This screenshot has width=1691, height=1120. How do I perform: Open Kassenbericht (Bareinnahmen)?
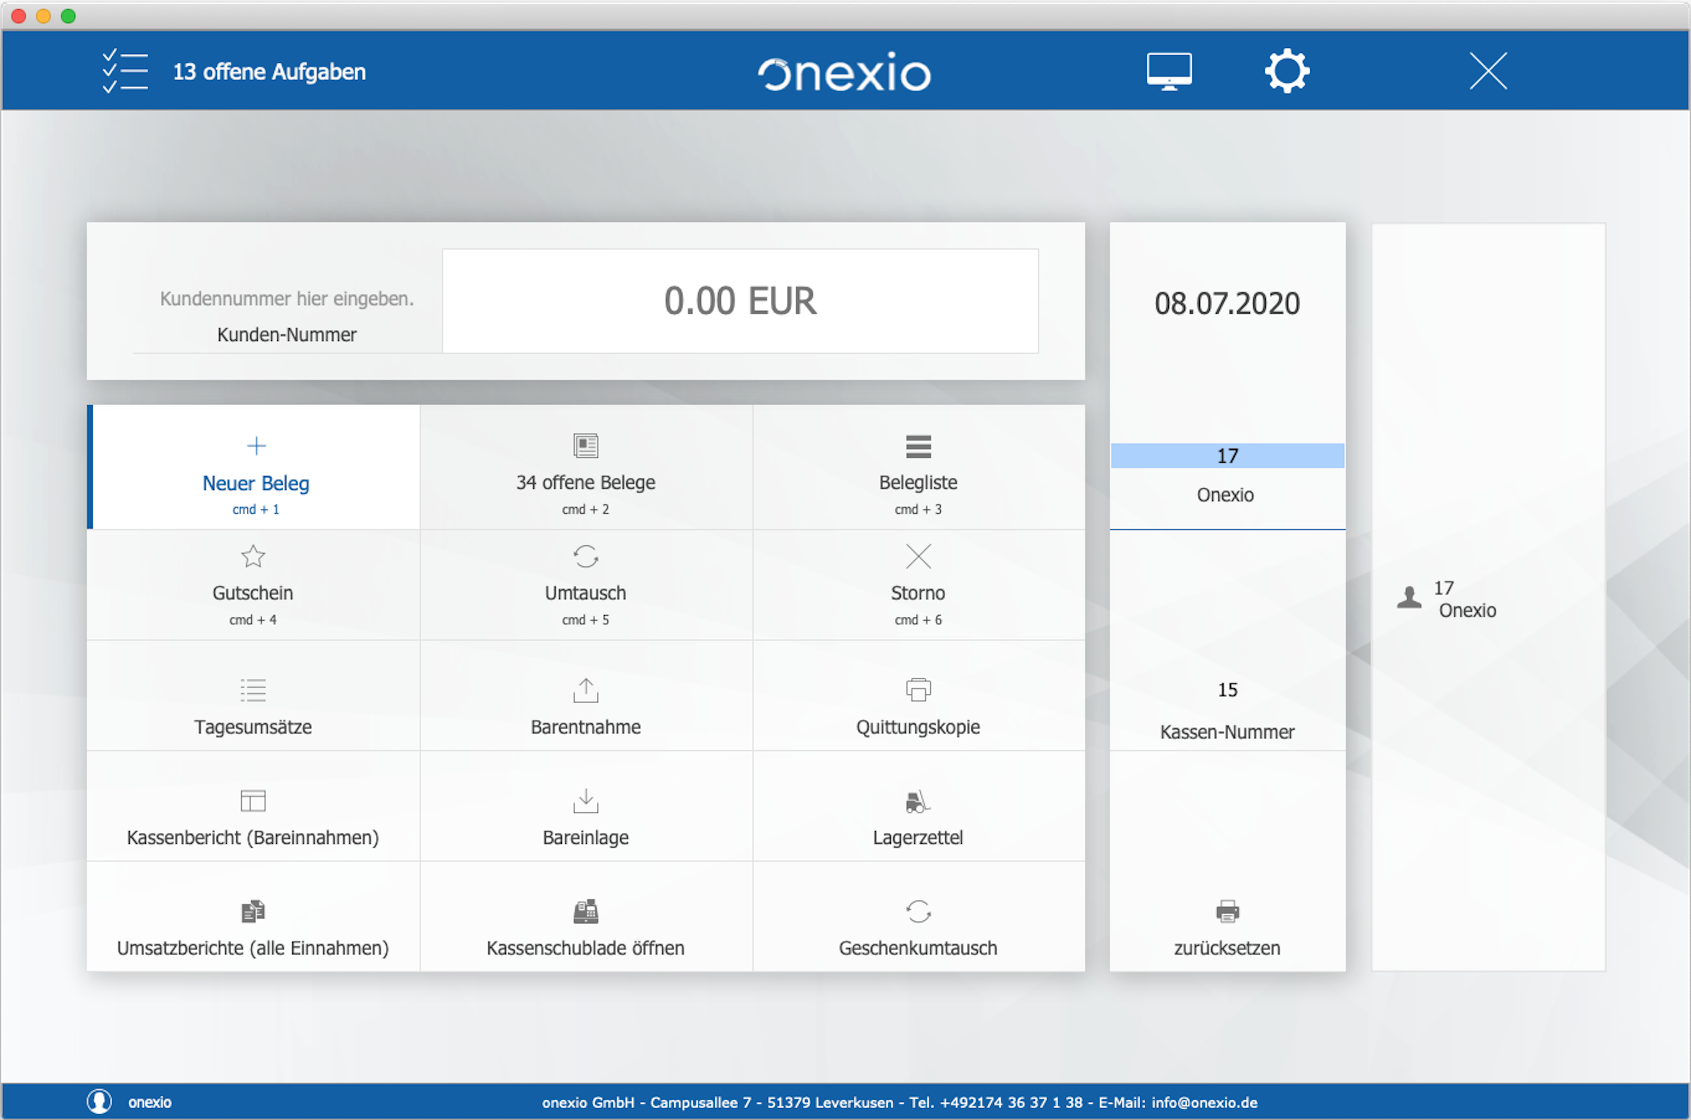point(253,807)
